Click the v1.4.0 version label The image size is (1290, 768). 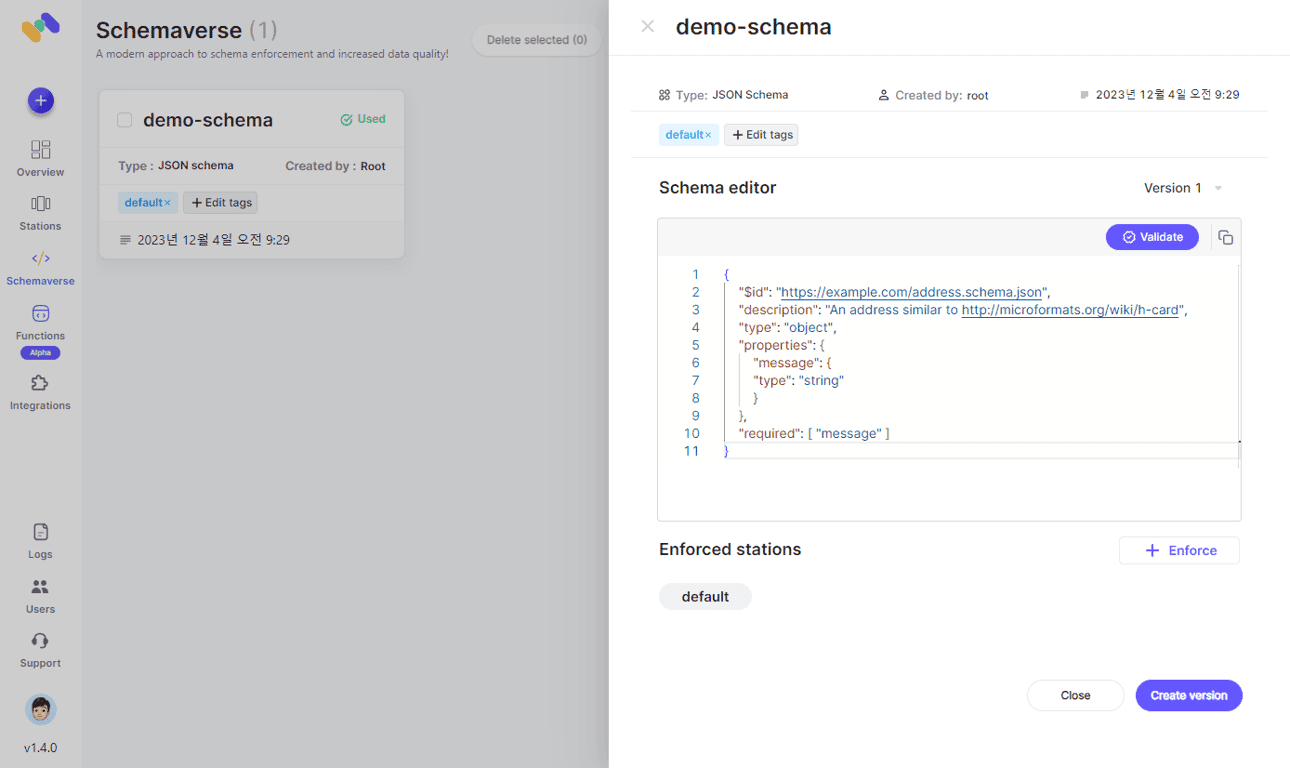click(40, 747)
